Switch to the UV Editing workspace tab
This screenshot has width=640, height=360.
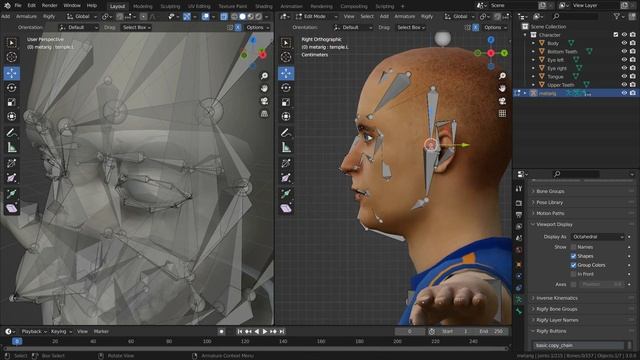click(x=199, y=6)
